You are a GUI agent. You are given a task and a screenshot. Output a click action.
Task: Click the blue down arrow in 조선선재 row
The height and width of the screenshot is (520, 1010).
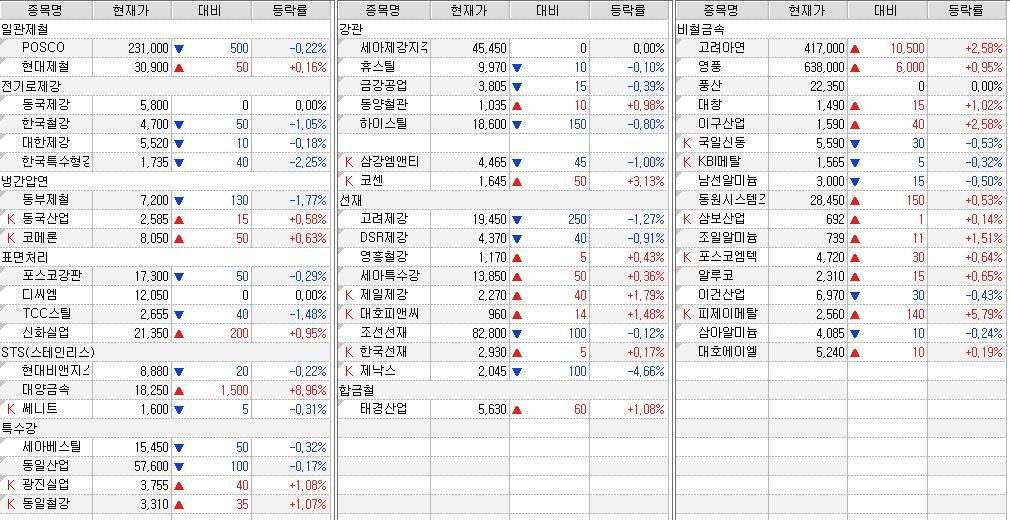(517, 333)
